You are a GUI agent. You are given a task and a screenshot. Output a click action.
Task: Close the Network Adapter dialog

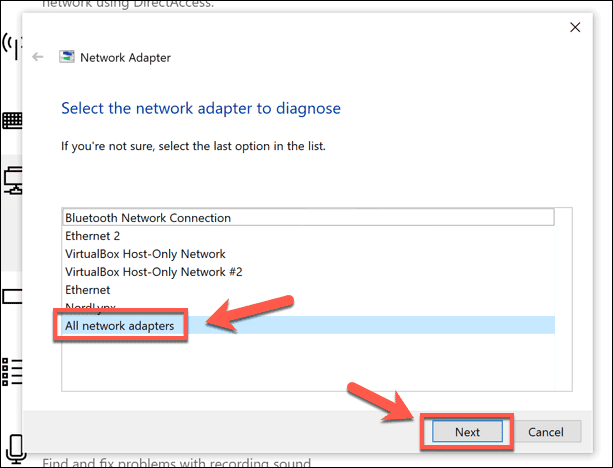tap(575, 27)
